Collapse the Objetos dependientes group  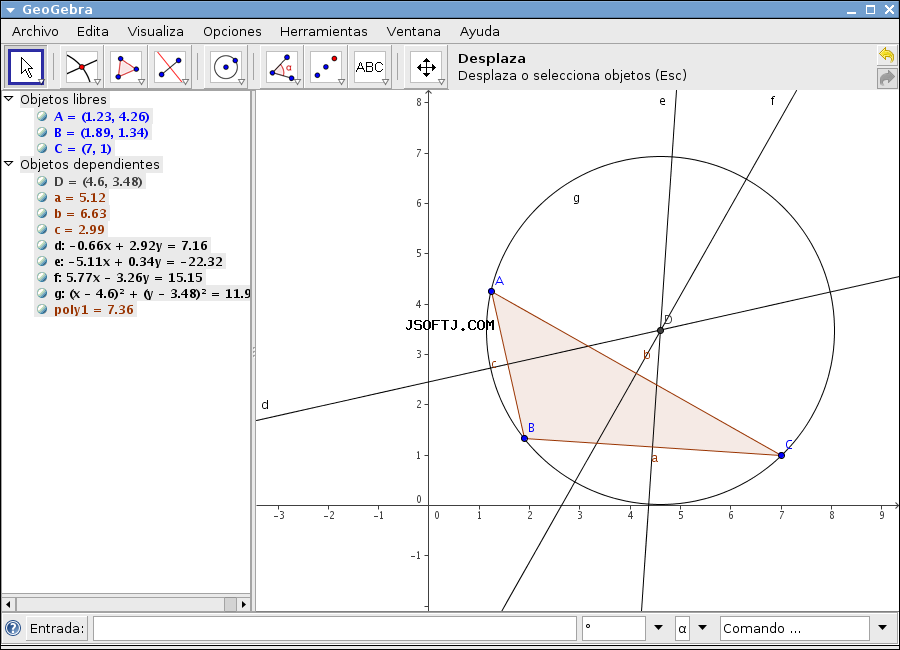[x=9, y=164]
